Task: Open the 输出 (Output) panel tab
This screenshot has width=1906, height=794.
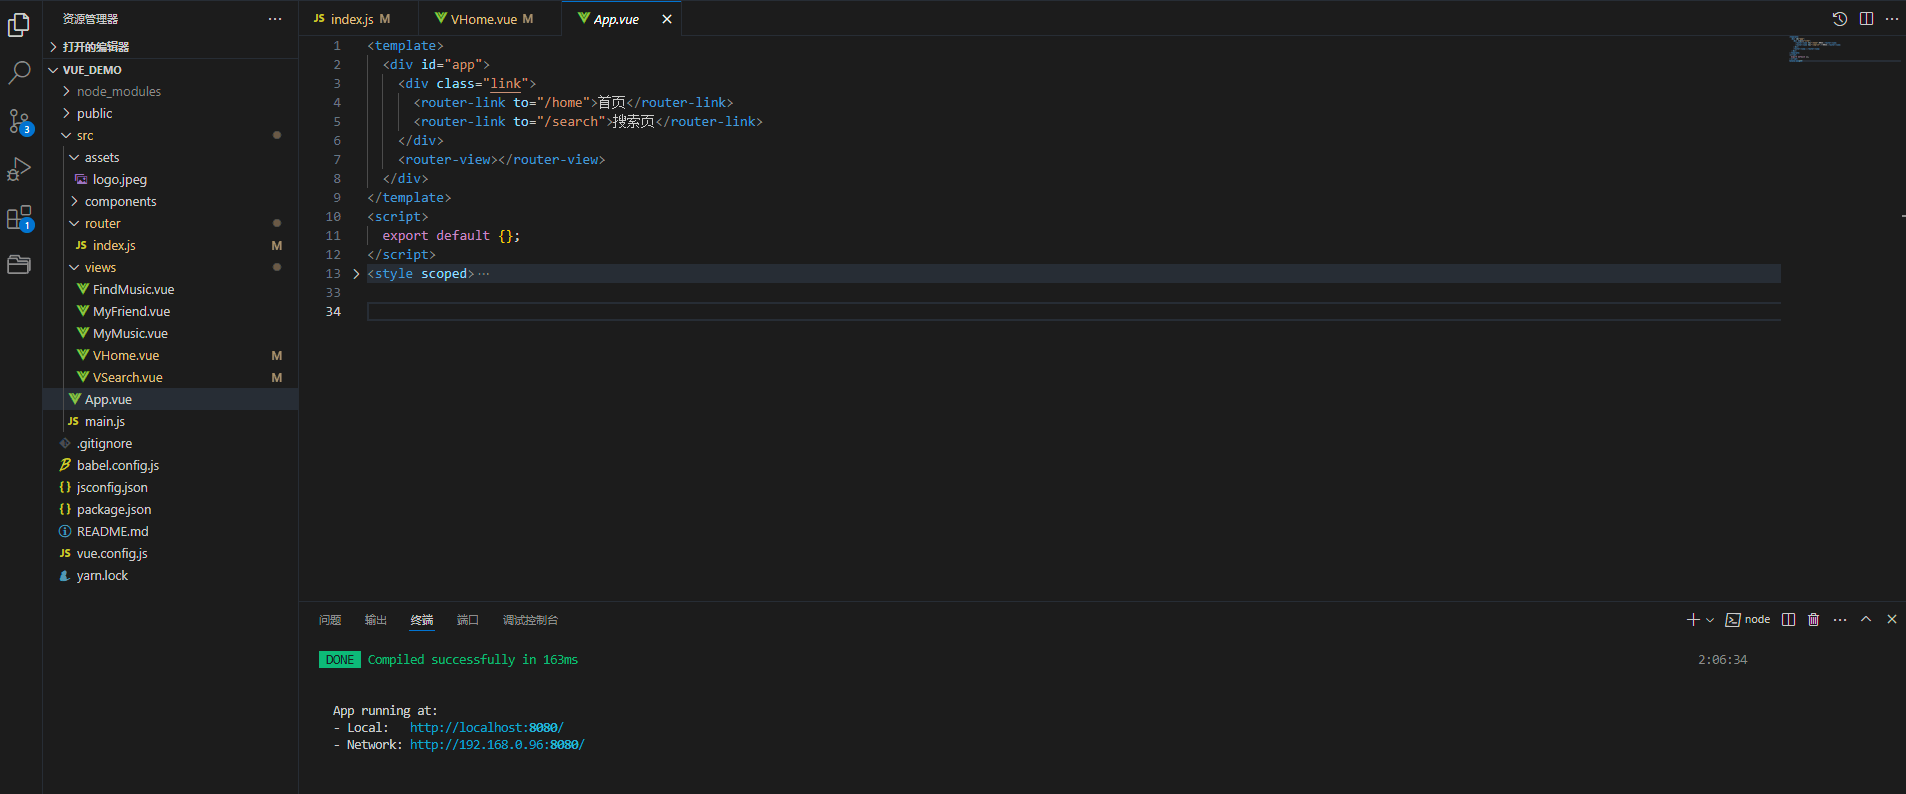Action: 376,620
